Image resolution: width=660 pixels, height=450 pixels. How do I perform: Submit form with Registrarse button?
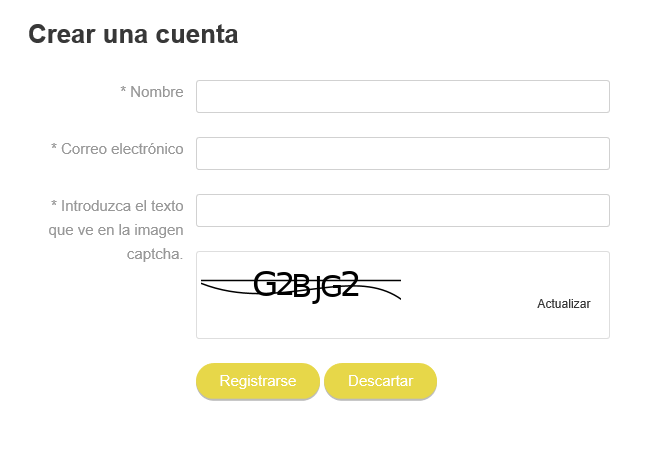point(258,381)
